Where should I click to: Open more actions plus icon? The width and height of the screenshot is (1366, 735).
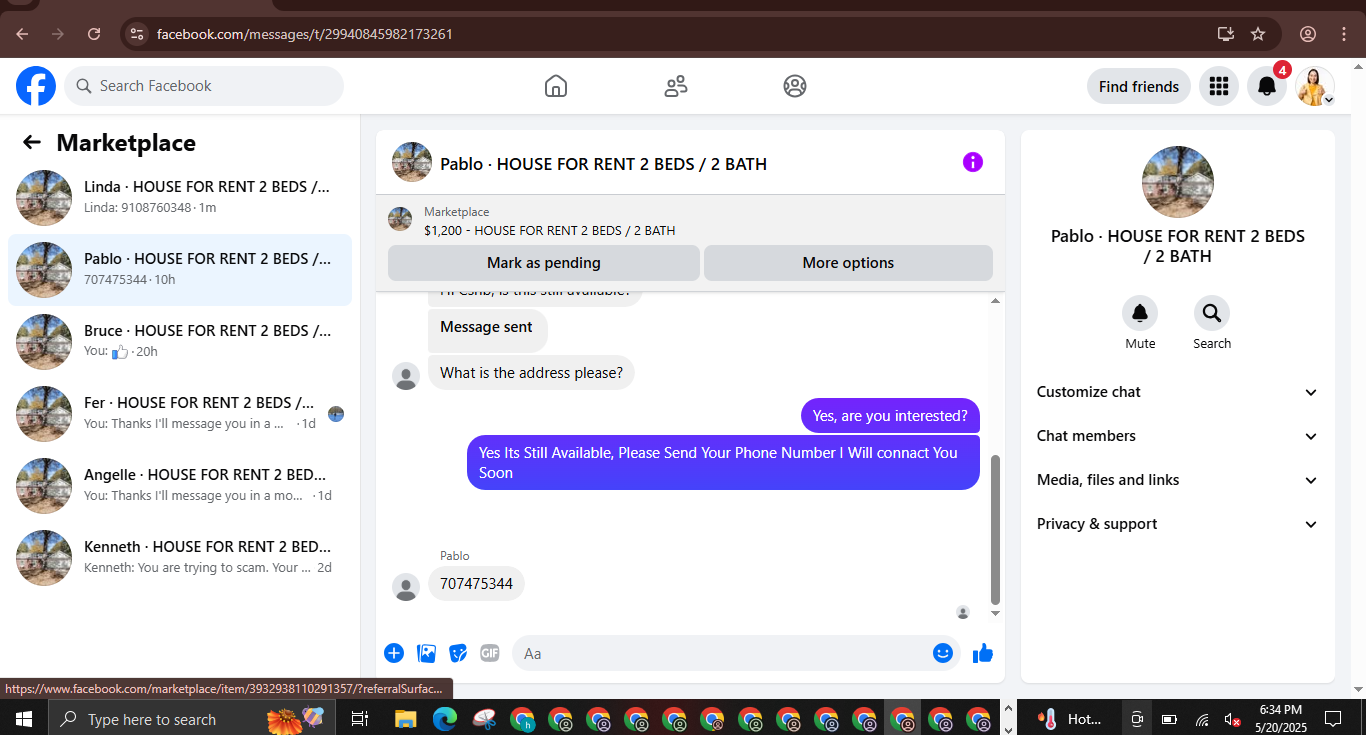[394, 653]
